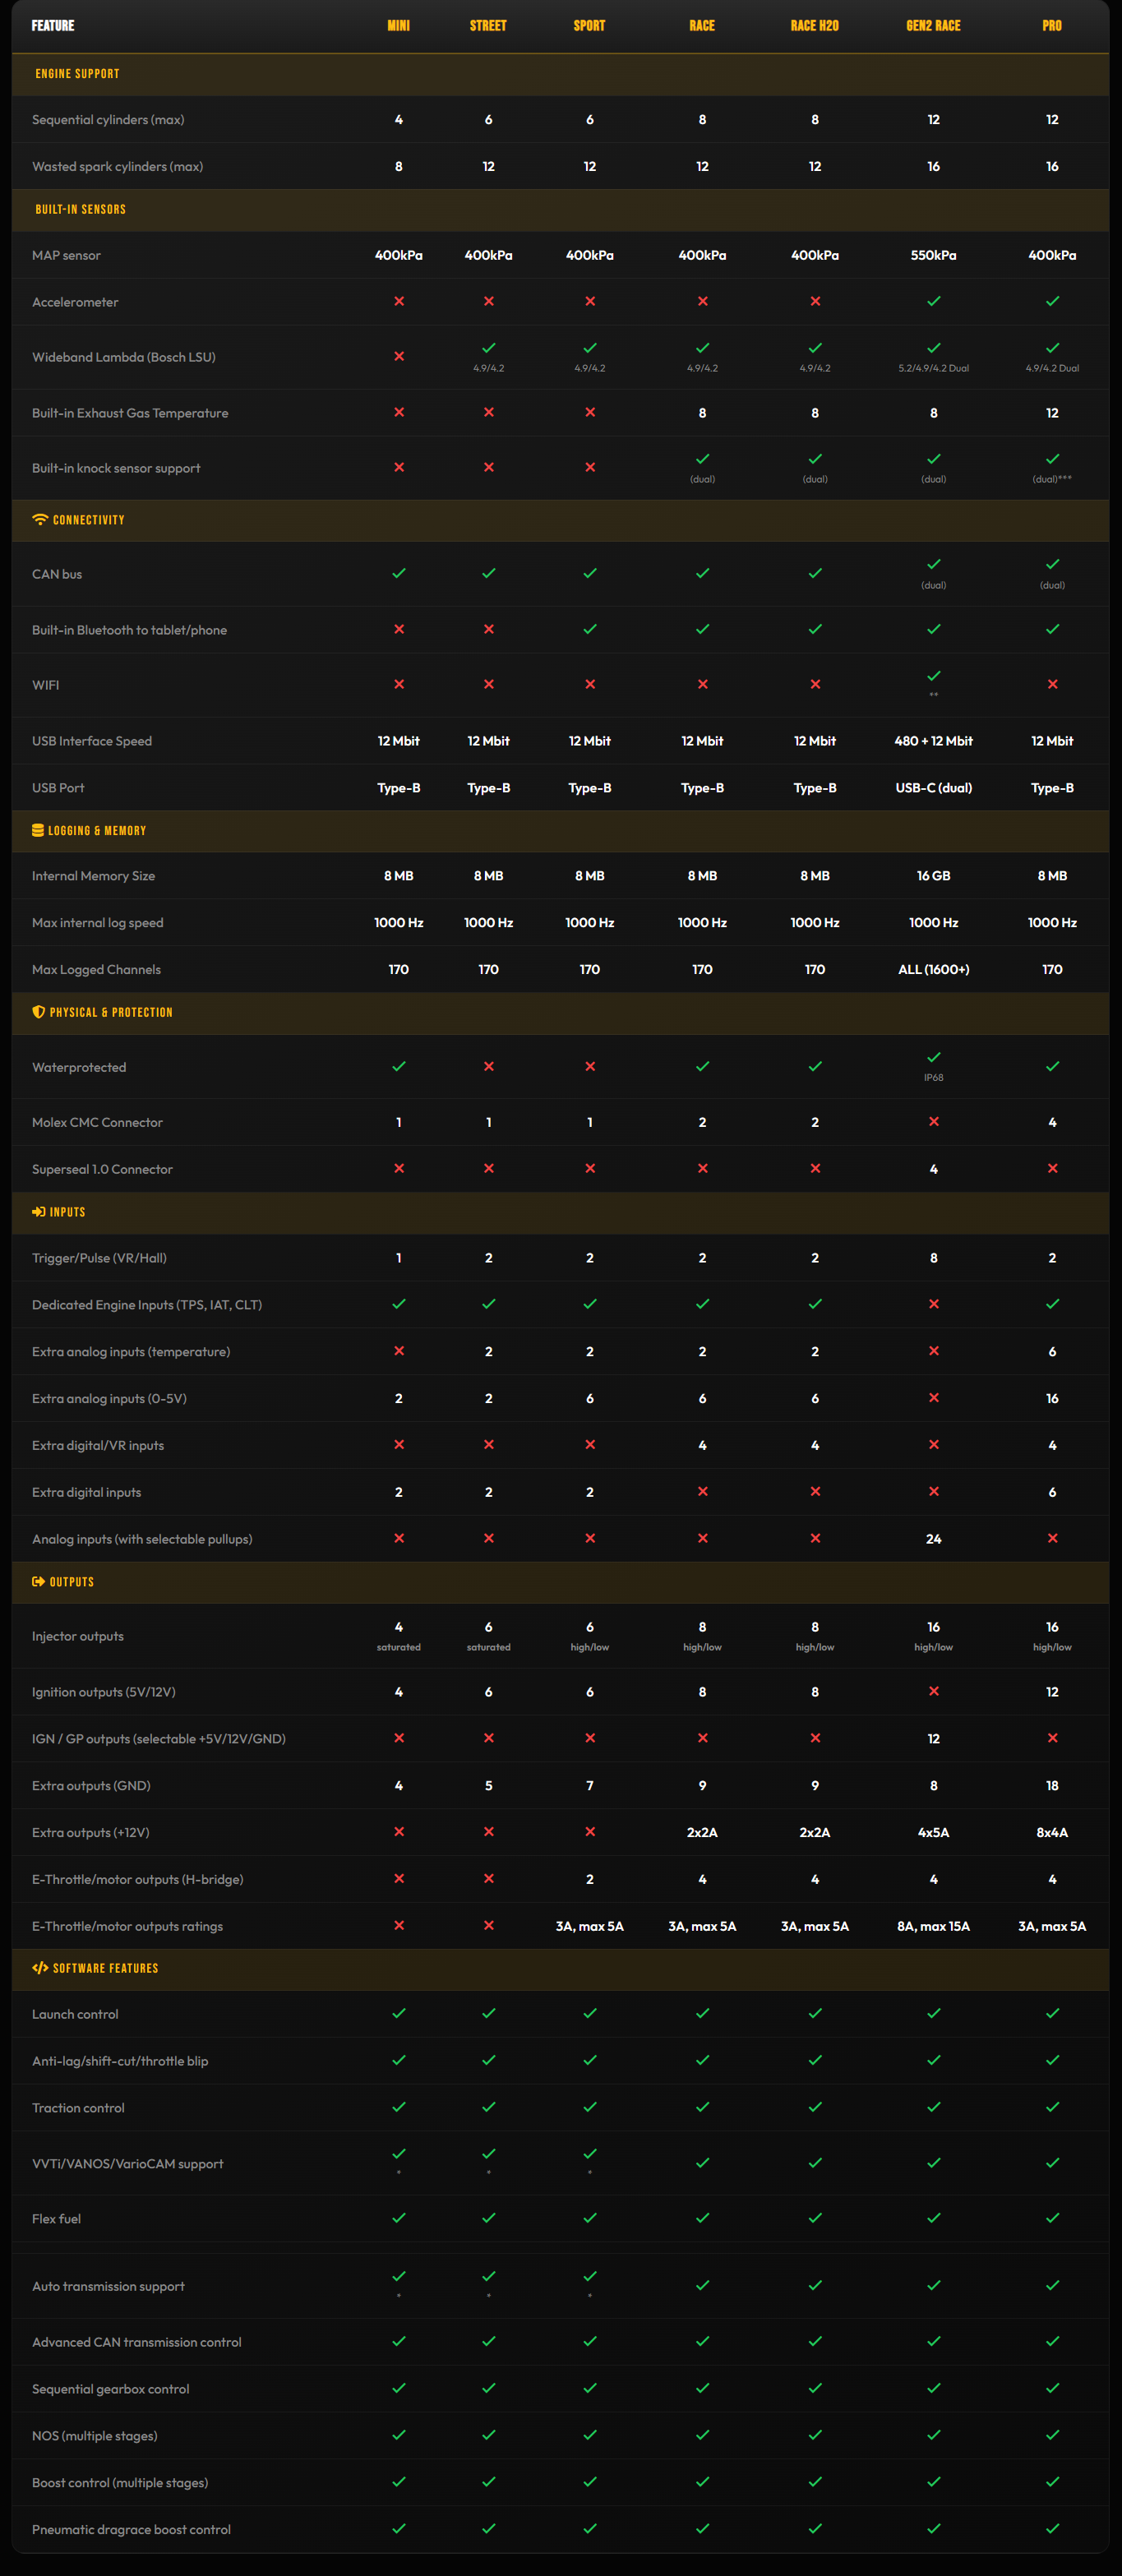Click the red X for Accelerometer under MINI

pyautogui.click(x=399, y=302)
